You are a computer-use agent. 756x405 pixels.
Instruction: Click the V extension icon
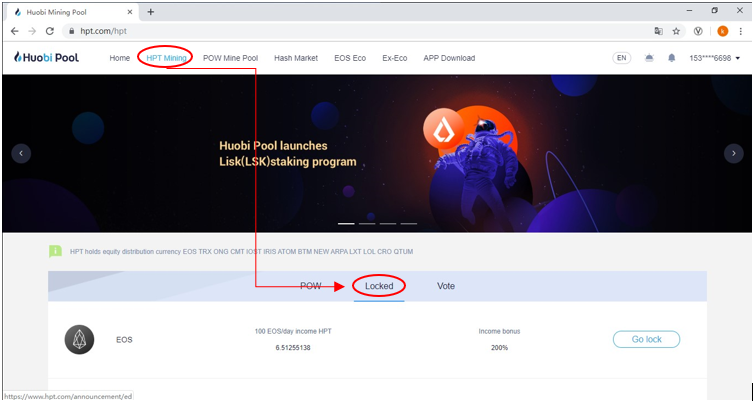click(698, 31)
